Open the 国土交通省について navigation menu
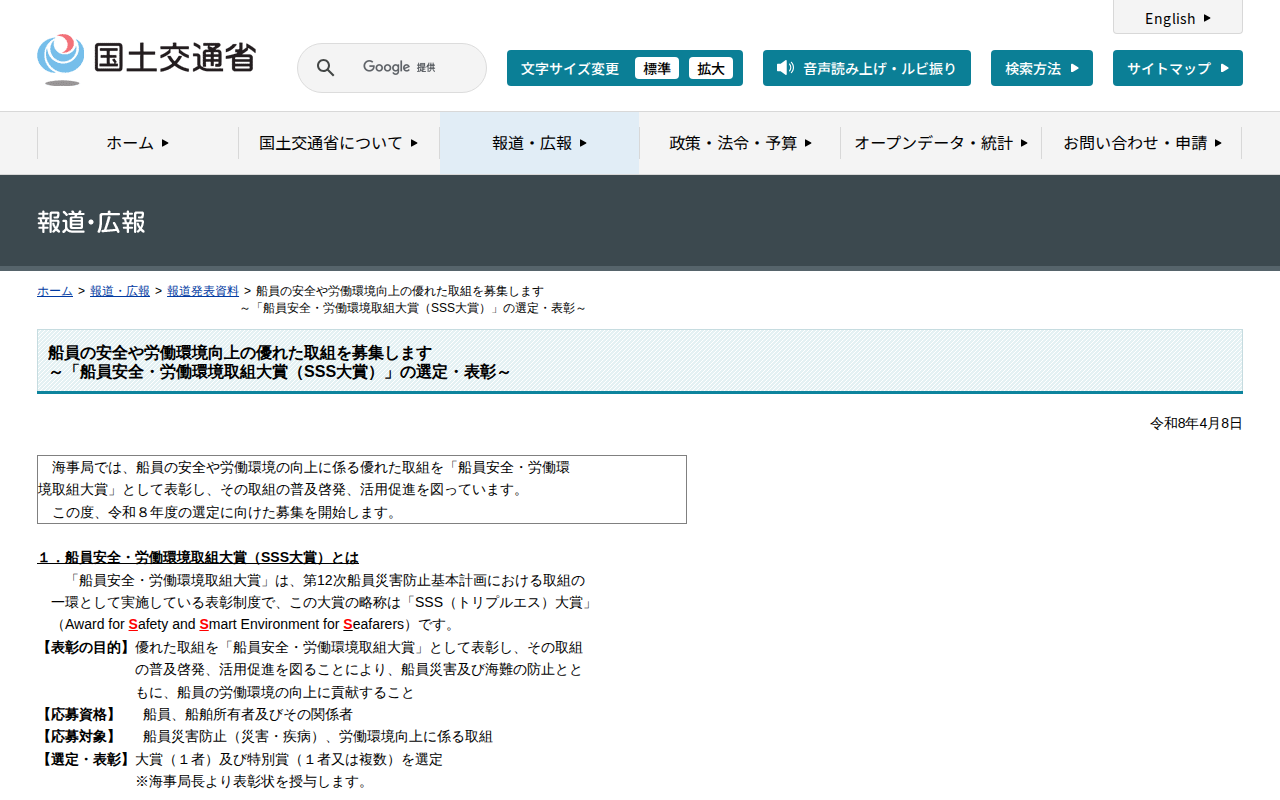The height and width of the screenshot is (800, 1280). tap(339, 143)
